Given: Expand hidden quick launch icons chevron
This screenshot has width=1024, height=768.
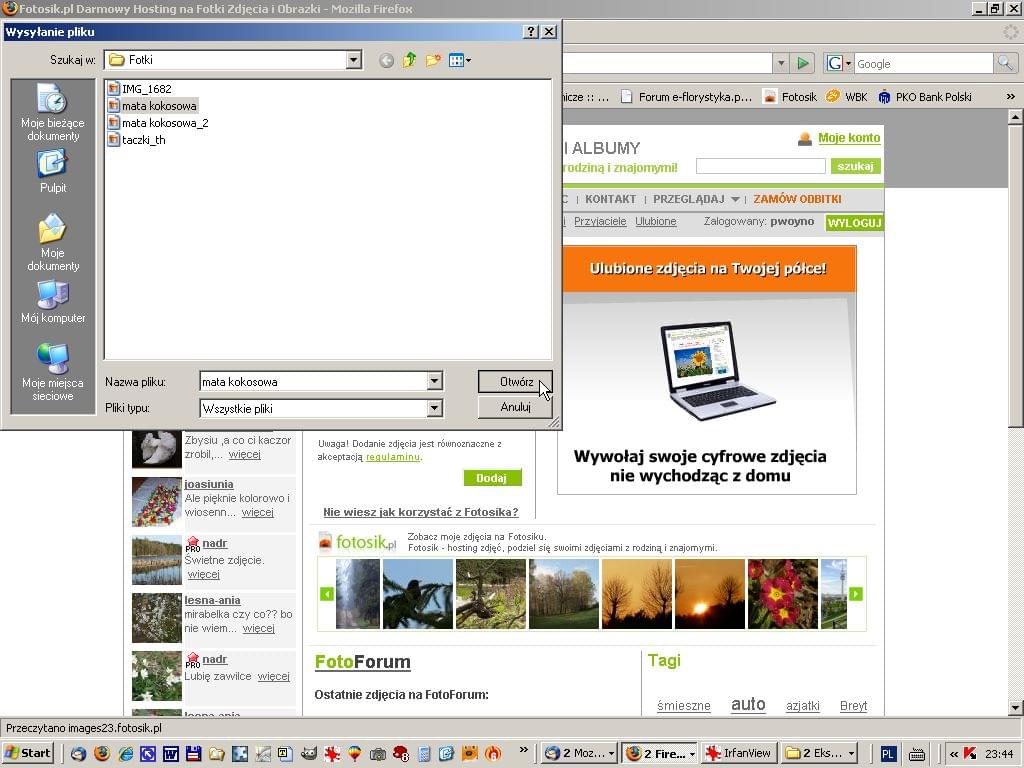Looking at the screenshot, I should [x=523, y=750].
